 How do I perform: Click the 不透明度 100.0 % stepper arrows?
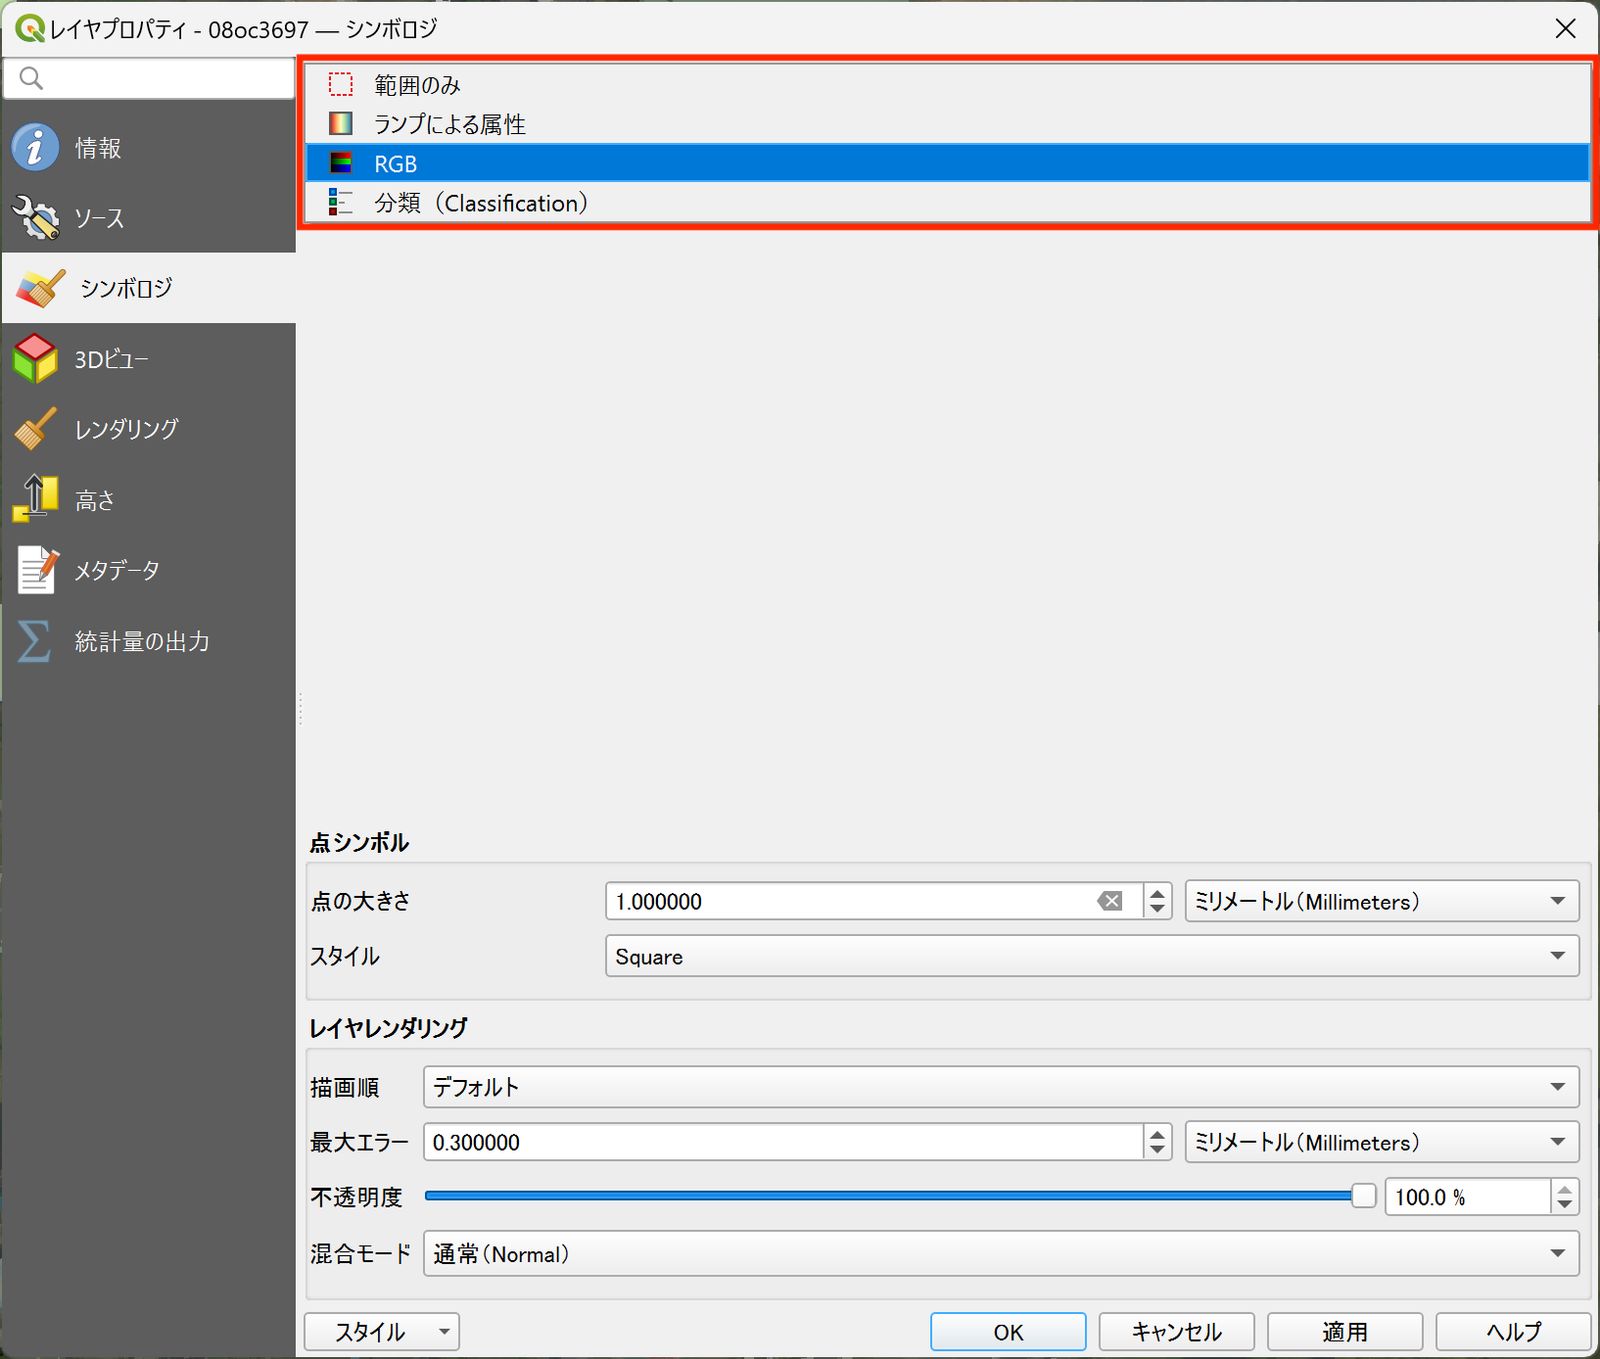coord(1565,1197)
